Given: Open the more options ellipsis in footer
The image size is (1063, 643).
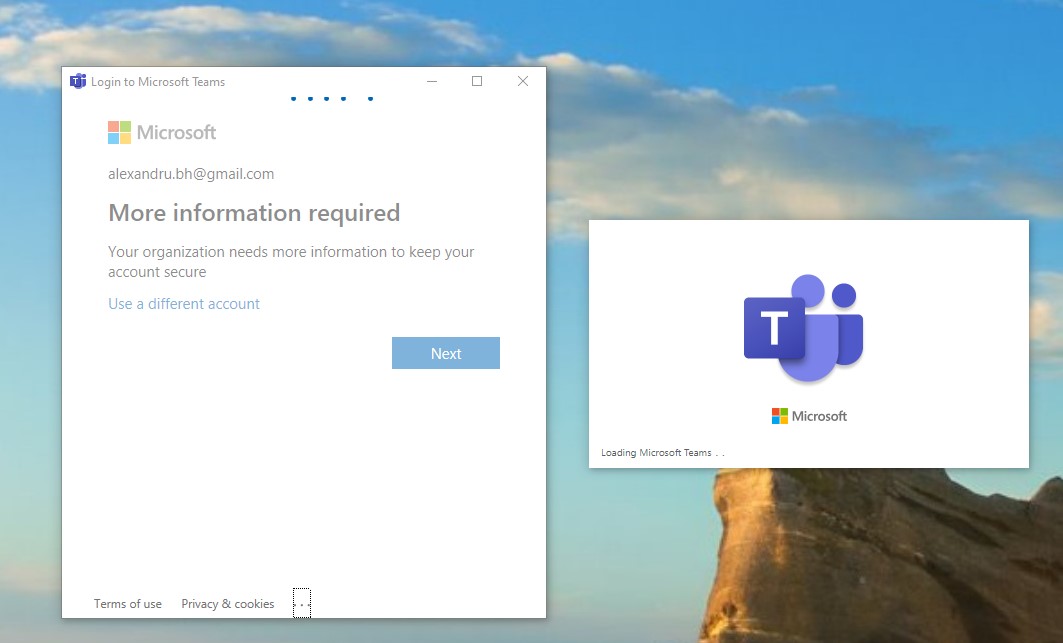Looking at the screenshot, I should click(302, 603).
